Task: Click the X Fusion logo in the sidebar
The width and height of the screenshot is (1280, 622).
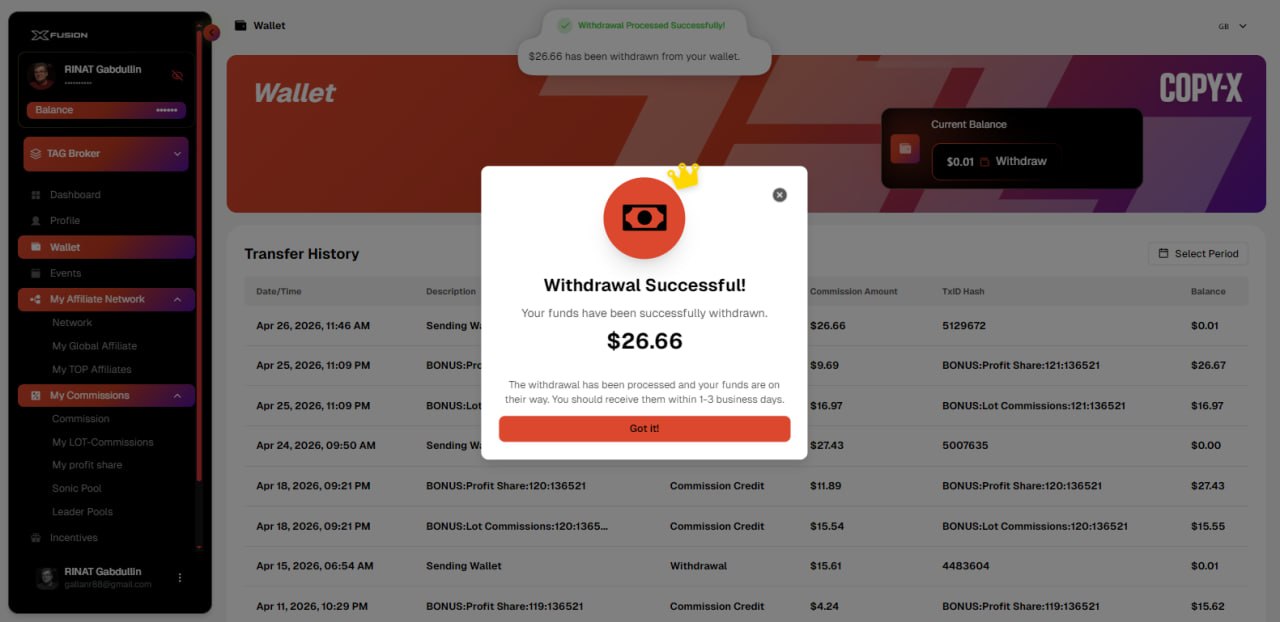Action: 59,35
